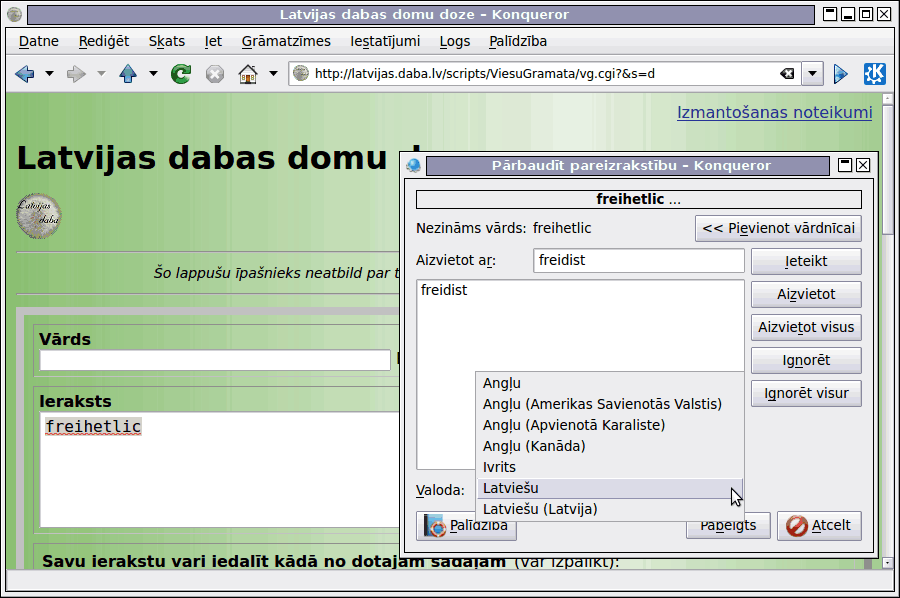
Task: Expand the Back history dropdown arrow
Action: (x=49, y=73)
